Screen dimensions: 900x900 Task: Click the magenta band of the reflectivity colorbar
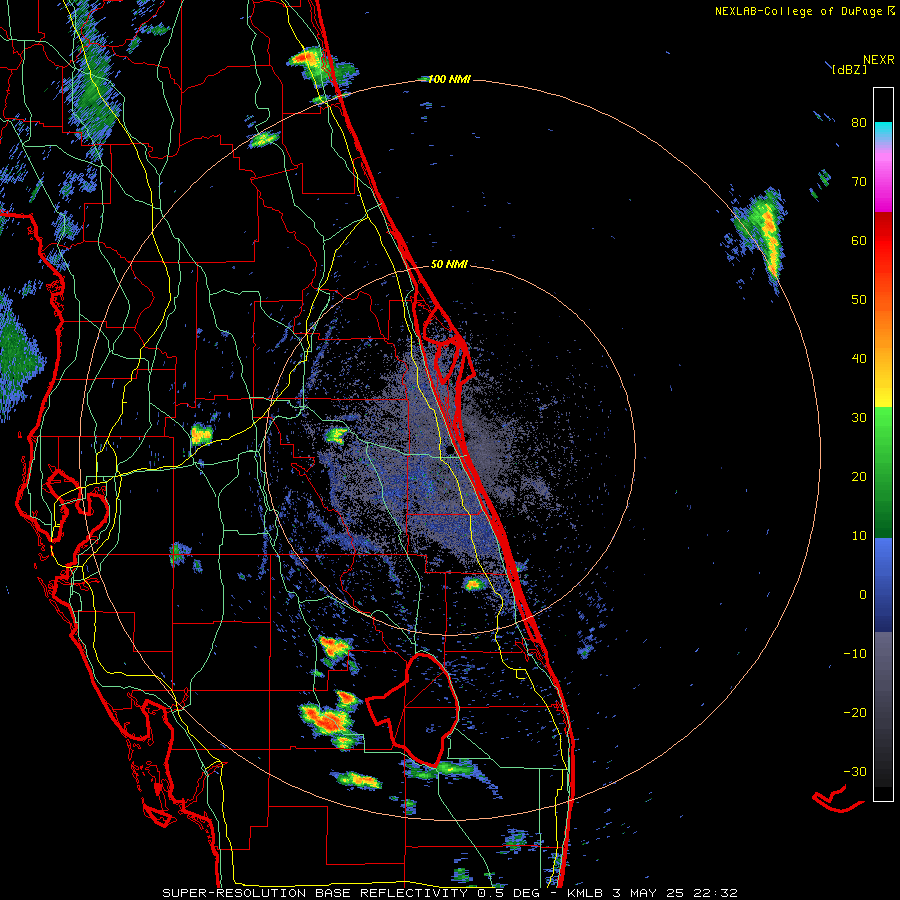pyautogui.click(x=883, y=184)
